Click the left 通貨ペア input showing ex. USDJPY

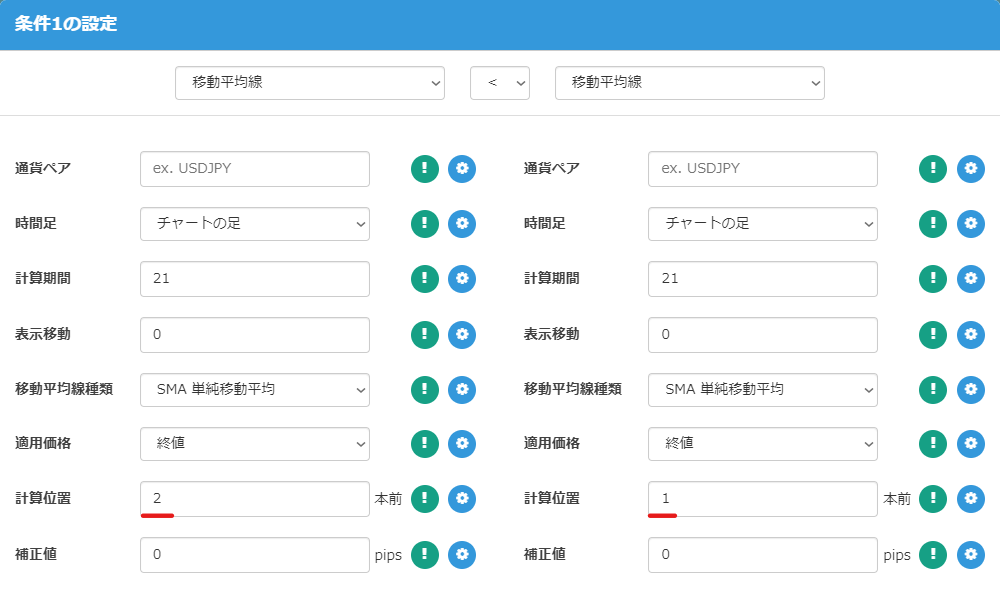[255, 169]
